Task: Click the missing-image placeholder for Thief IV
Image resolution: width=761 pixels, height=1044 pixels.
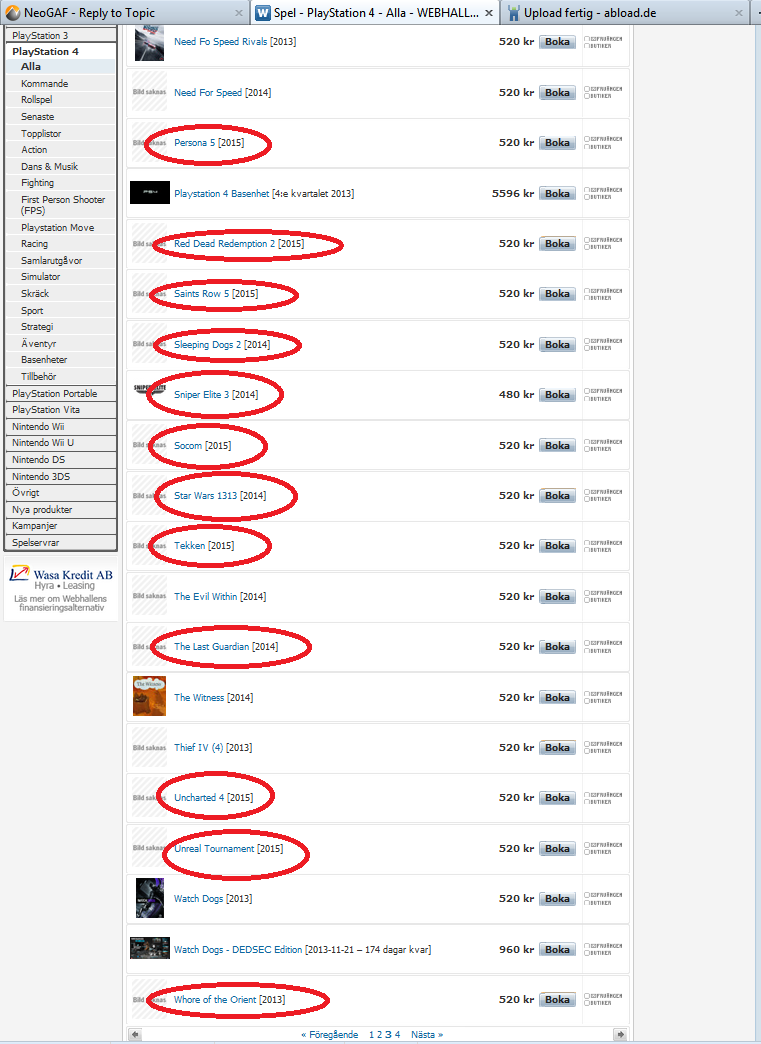Action: 149,748
